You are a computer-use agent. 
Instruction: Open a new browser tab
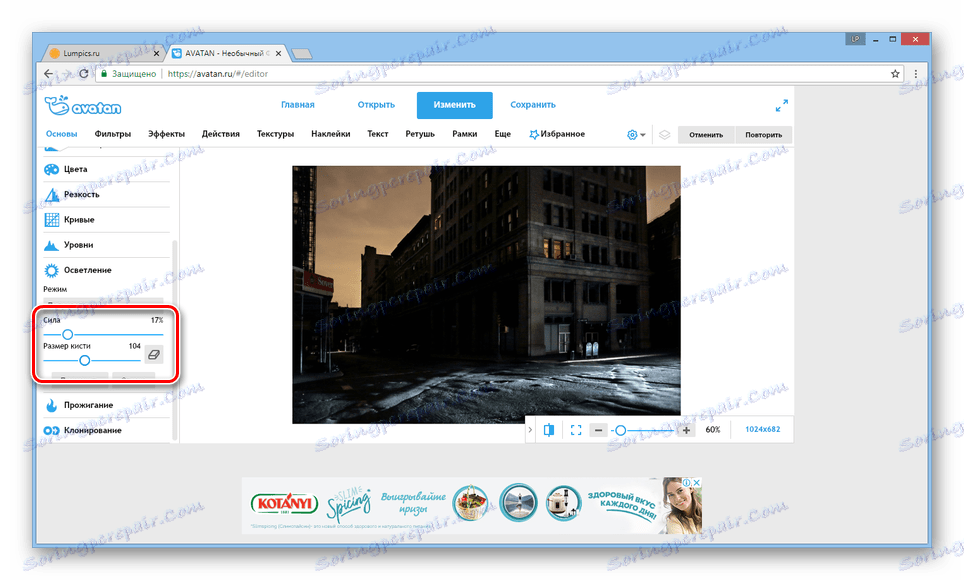click(301, 54)
